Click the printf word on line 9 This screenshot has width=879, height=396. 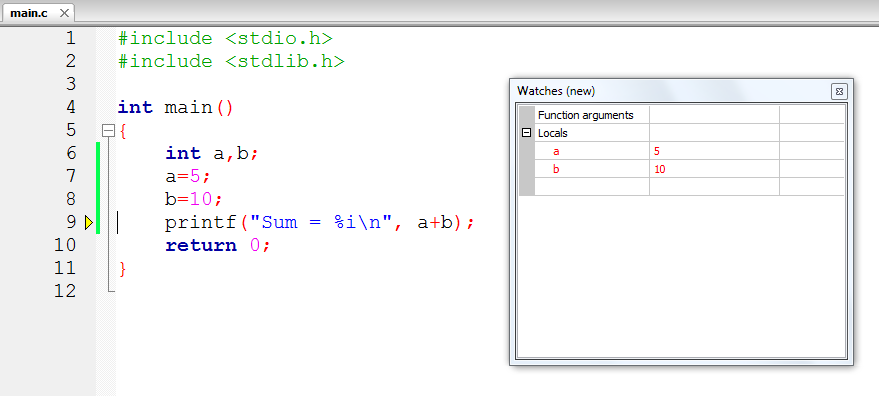[201, 223]
